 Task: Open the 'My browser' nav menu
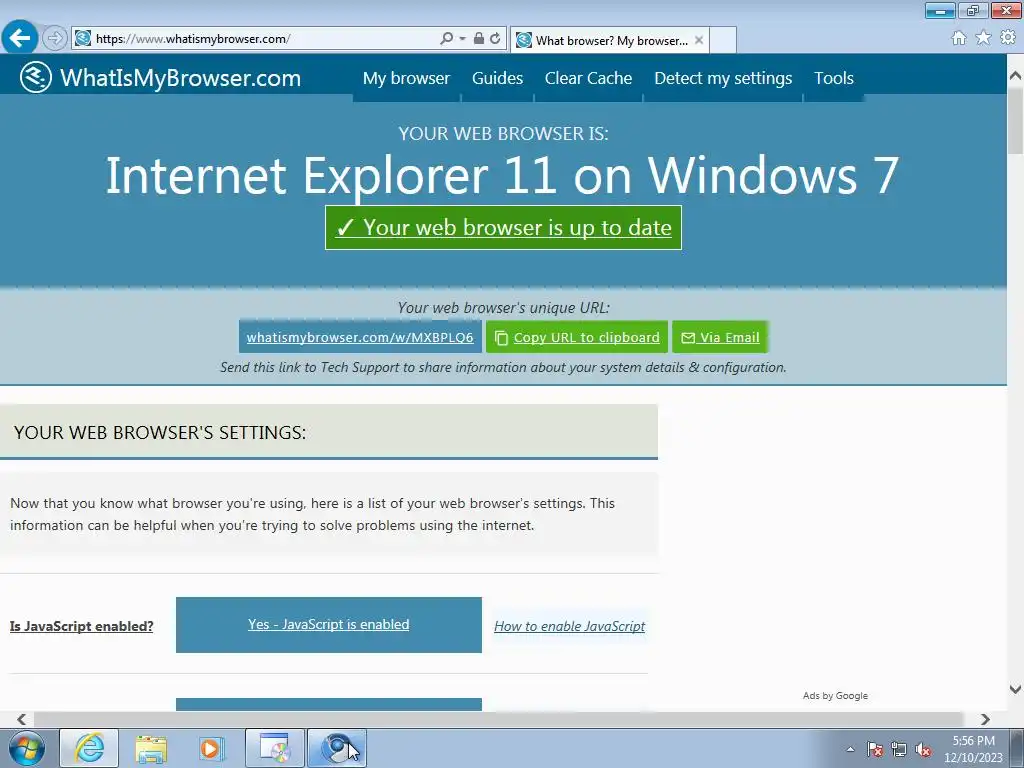[x=406, y=78]
